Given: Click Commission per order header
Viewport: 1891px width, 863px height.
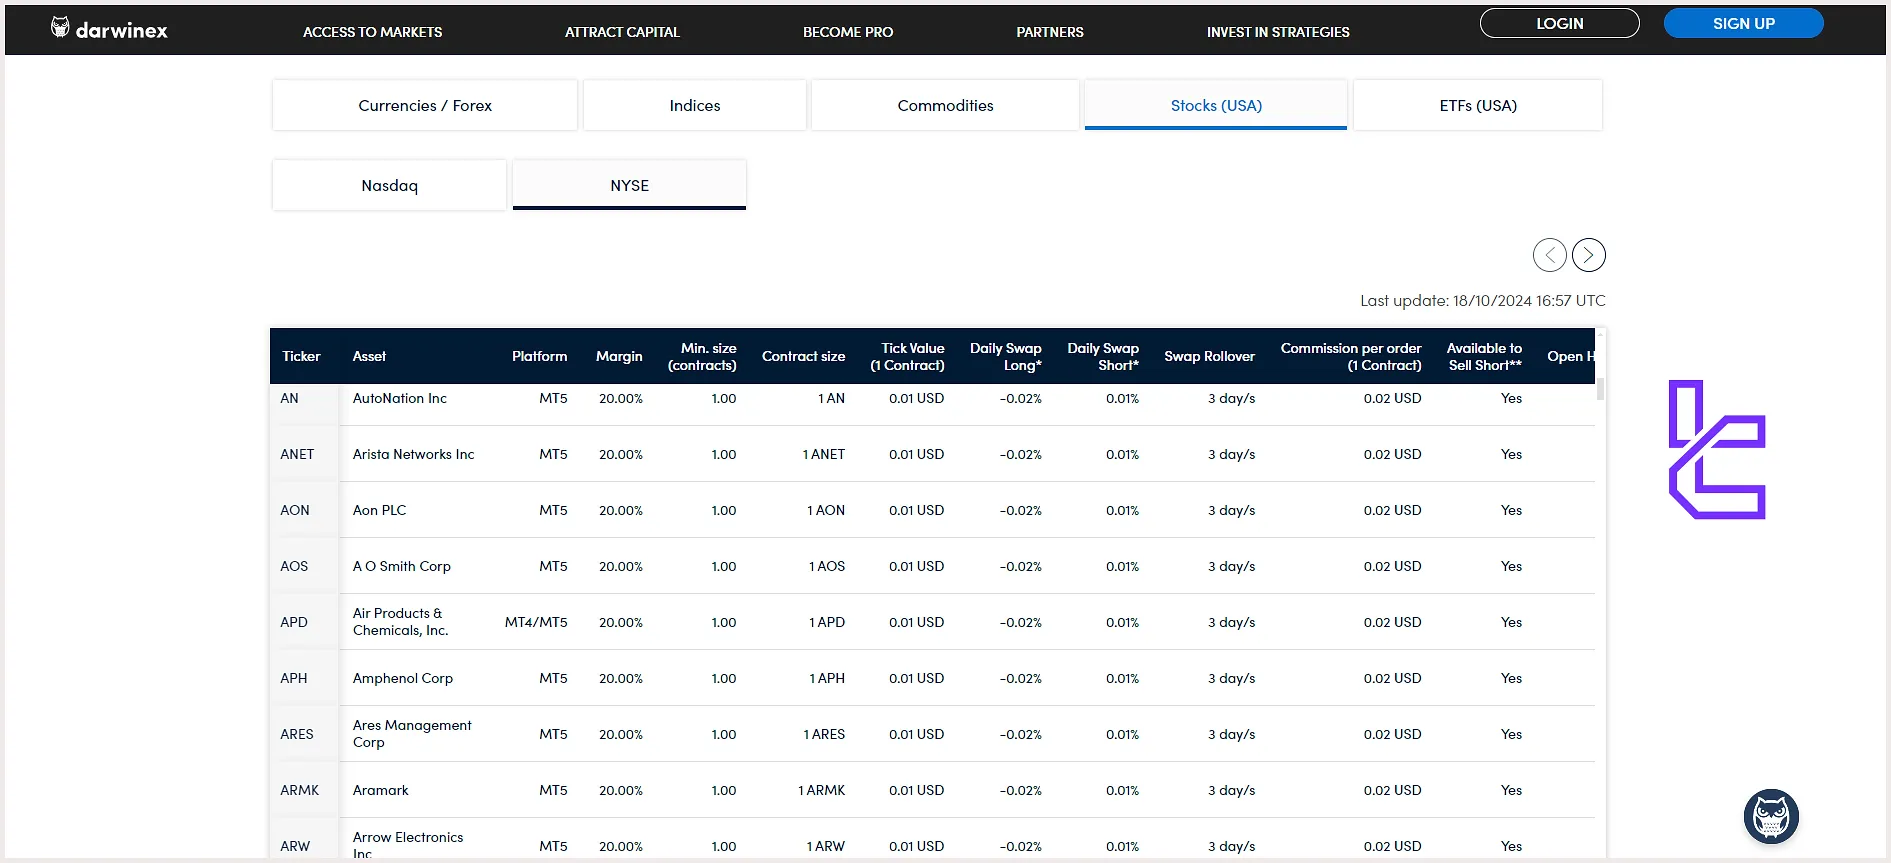Looking at the screenshot, I should (x=1351, y=356).
